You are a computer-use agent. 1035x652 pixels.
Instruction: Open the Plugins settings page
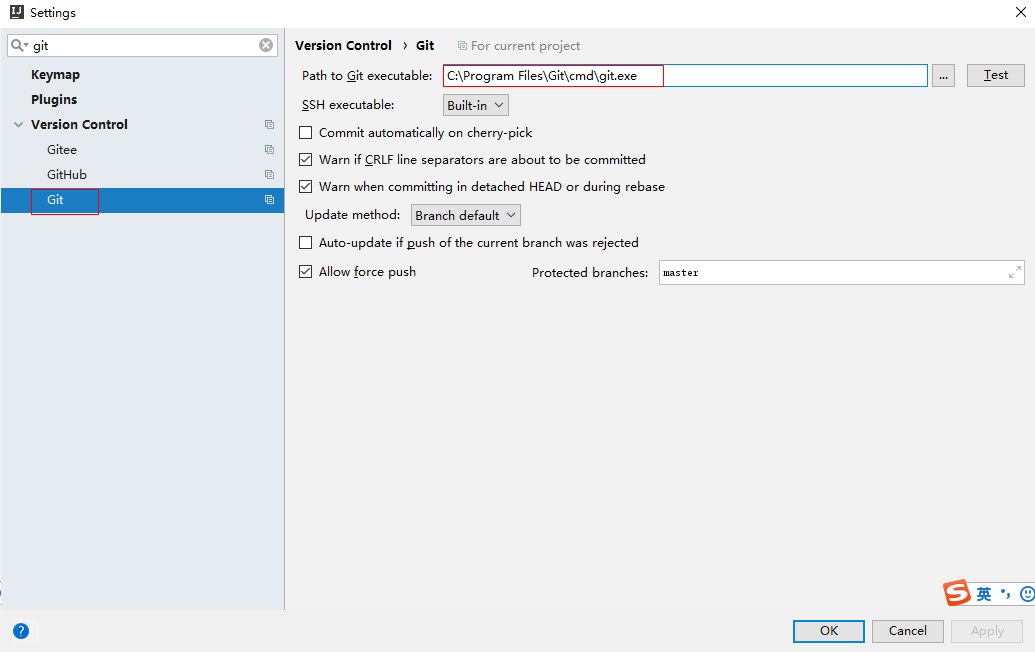pyautogui.click(x=54, y=100)
